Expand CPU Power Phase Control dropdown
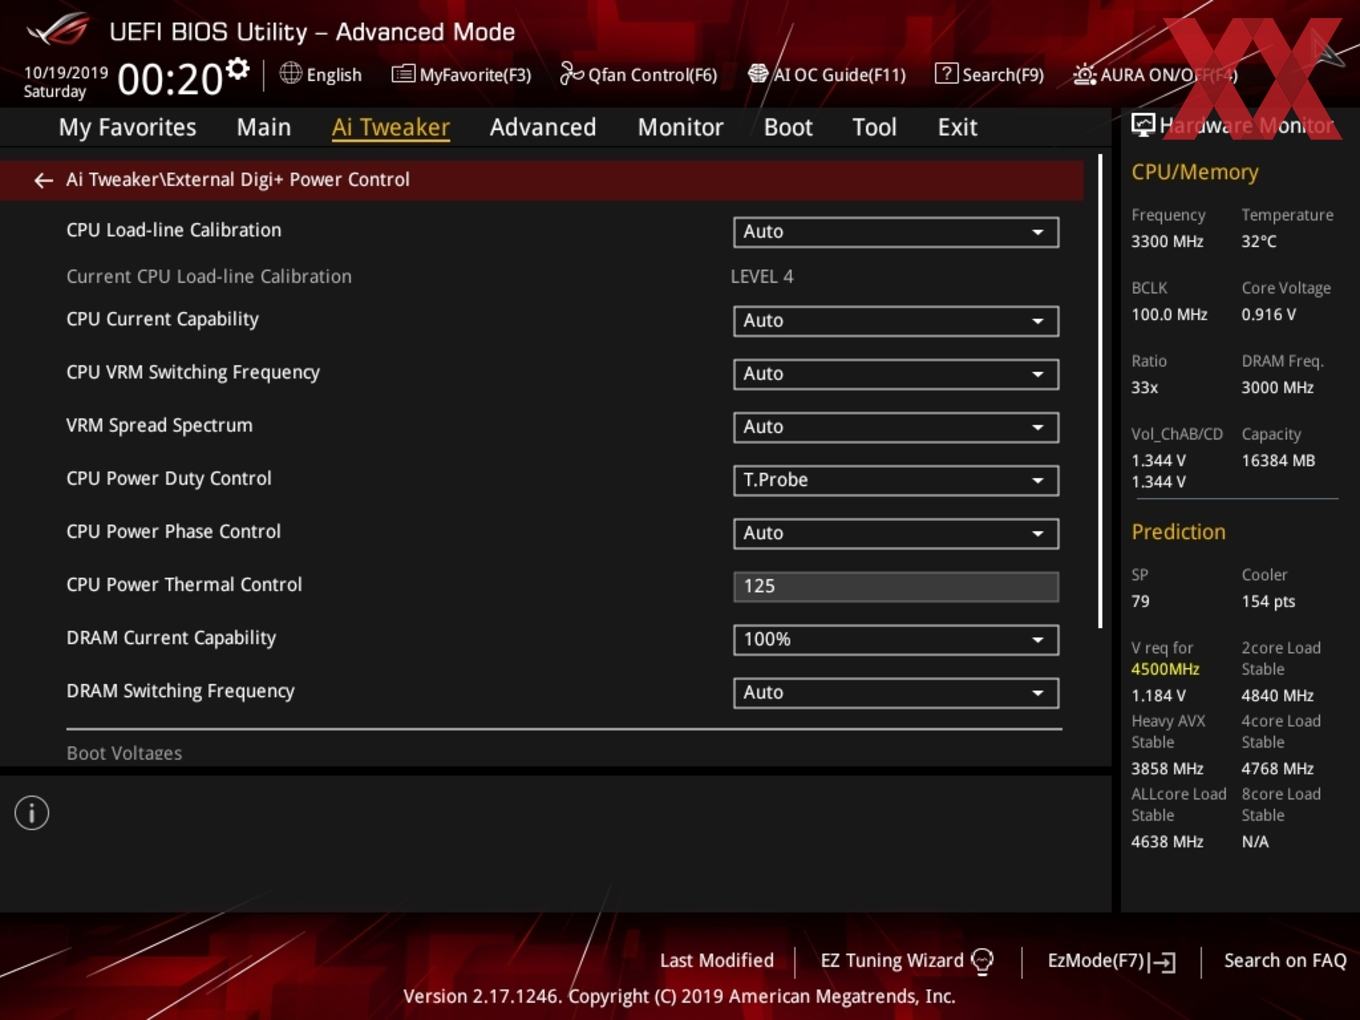1360x1020 pixels. coord(896,533)
